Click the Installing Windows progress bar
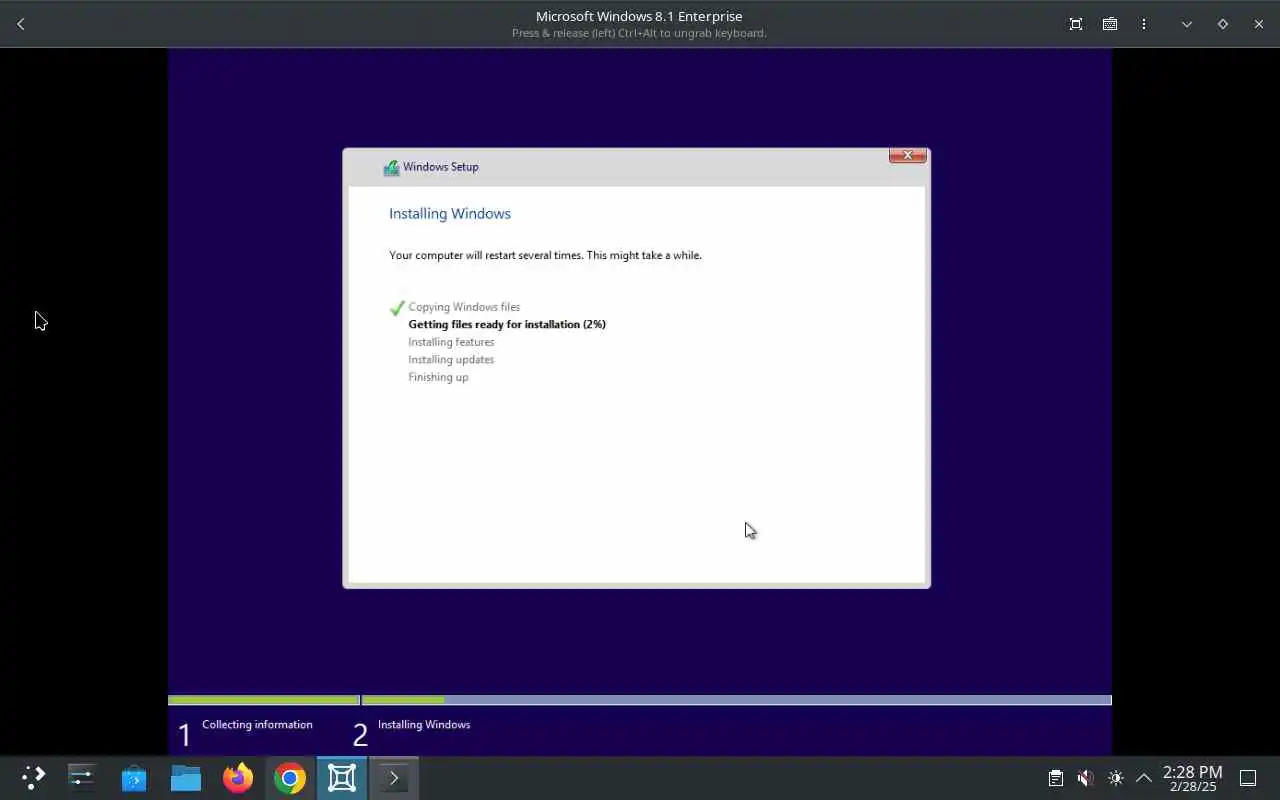The image size is (1280, 800). pos(737,700)
